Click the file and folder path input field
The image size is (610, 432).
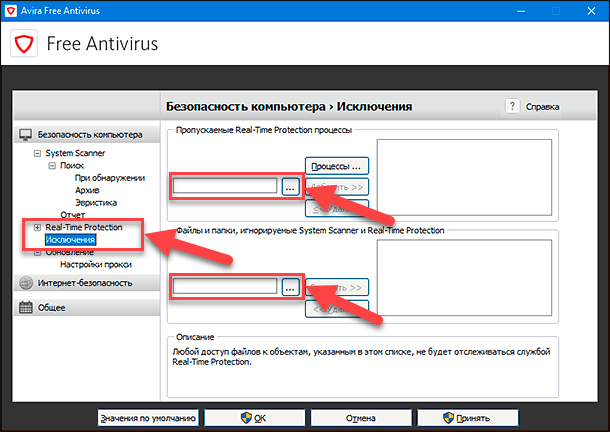click(225, 286)
